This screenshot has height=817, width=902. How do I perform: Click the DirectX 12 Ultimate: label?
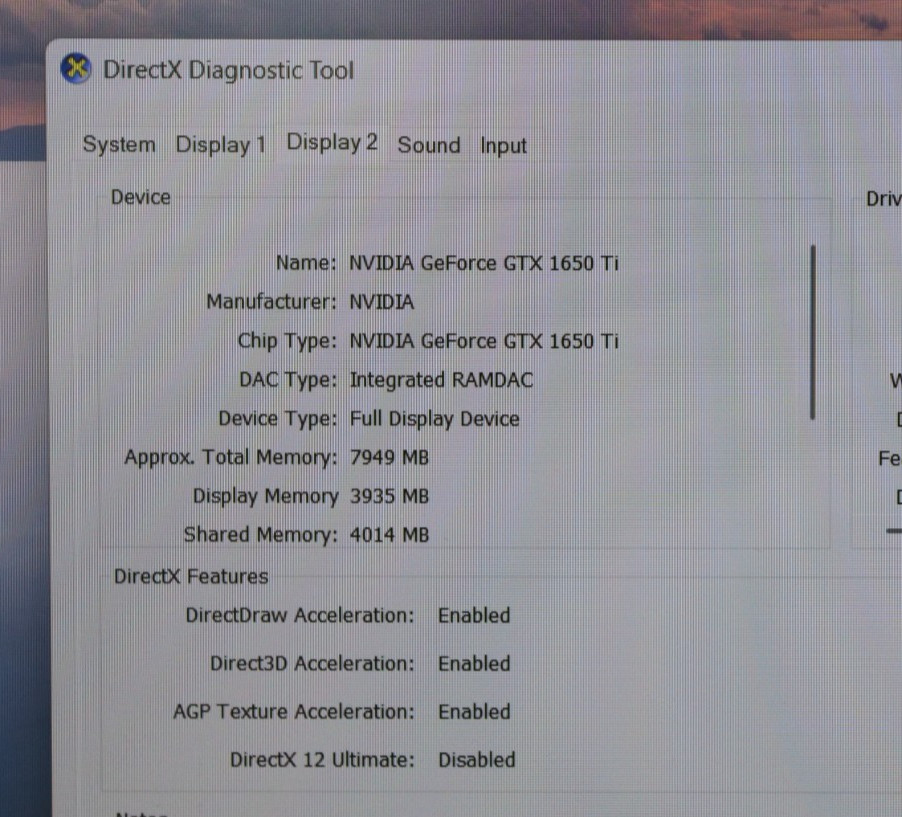322,760
